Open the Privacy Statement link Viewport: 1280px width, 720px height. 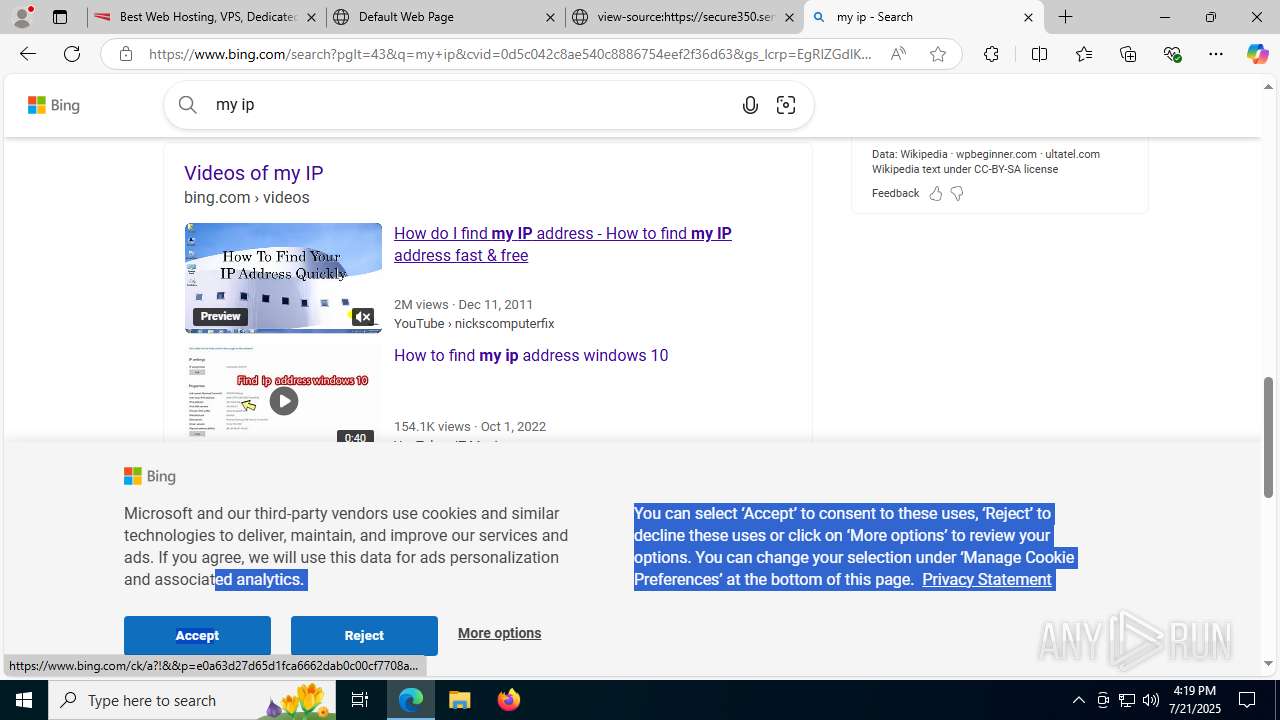(986, 580)
